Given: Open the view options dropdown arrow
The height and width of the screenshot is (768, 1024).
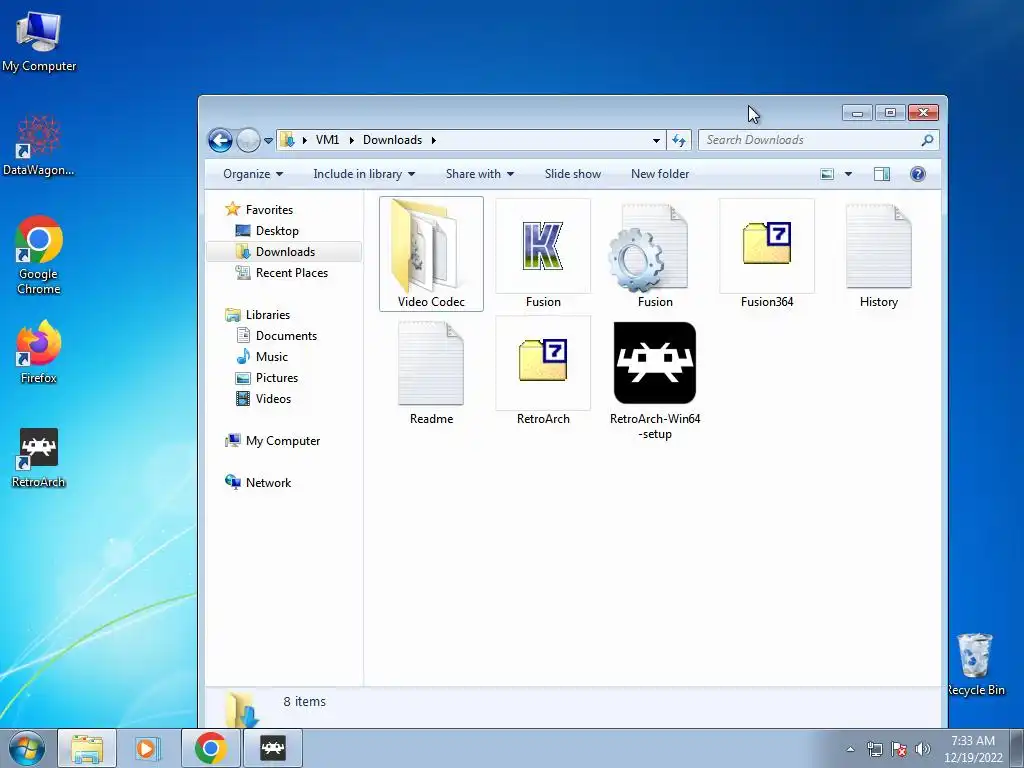Looking at the screenshot, I should 848,174.
